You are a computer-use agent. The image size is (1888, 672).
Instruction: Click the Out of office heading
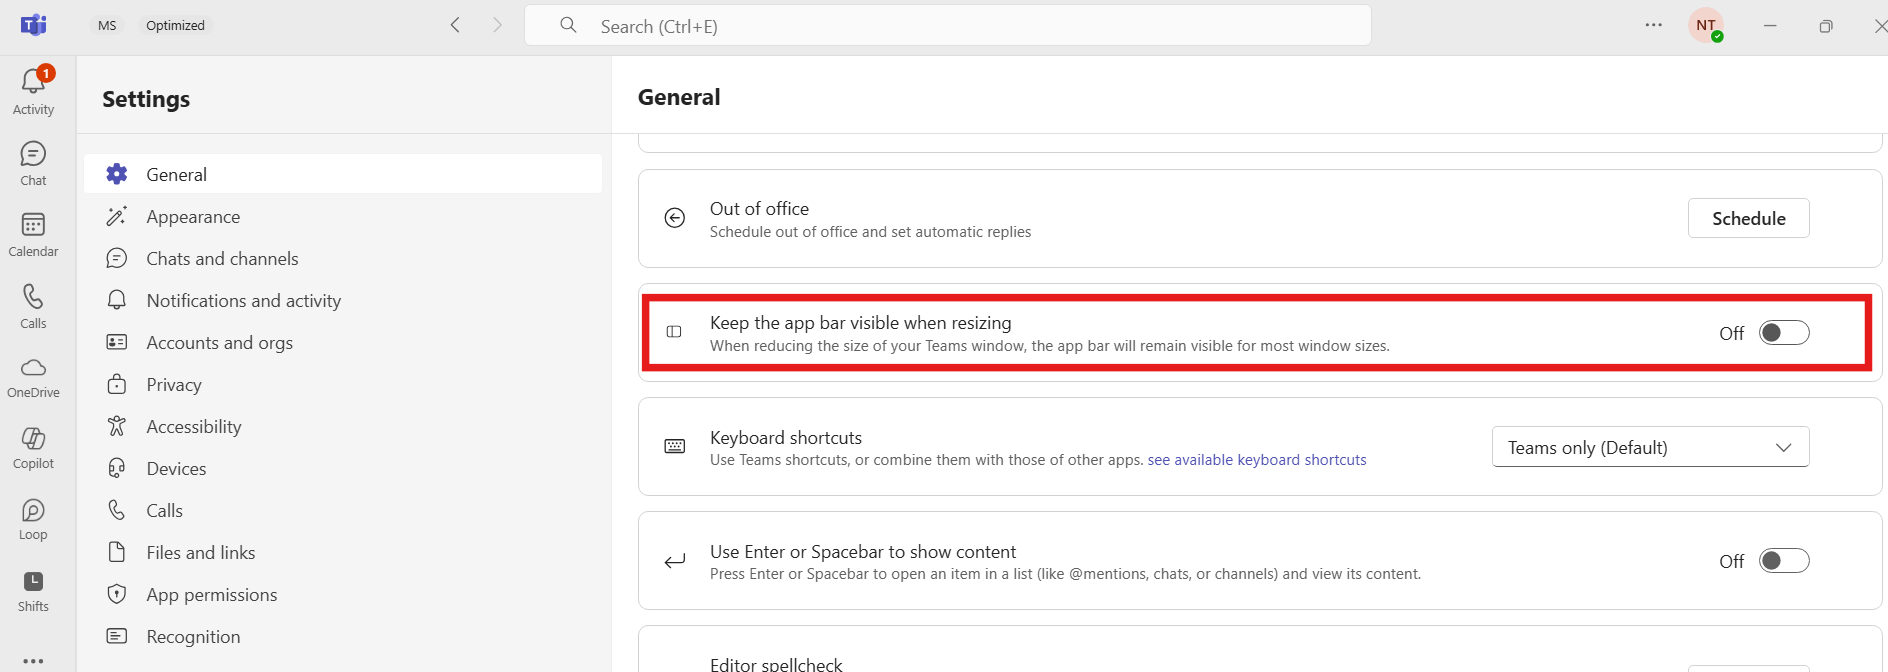759,208
